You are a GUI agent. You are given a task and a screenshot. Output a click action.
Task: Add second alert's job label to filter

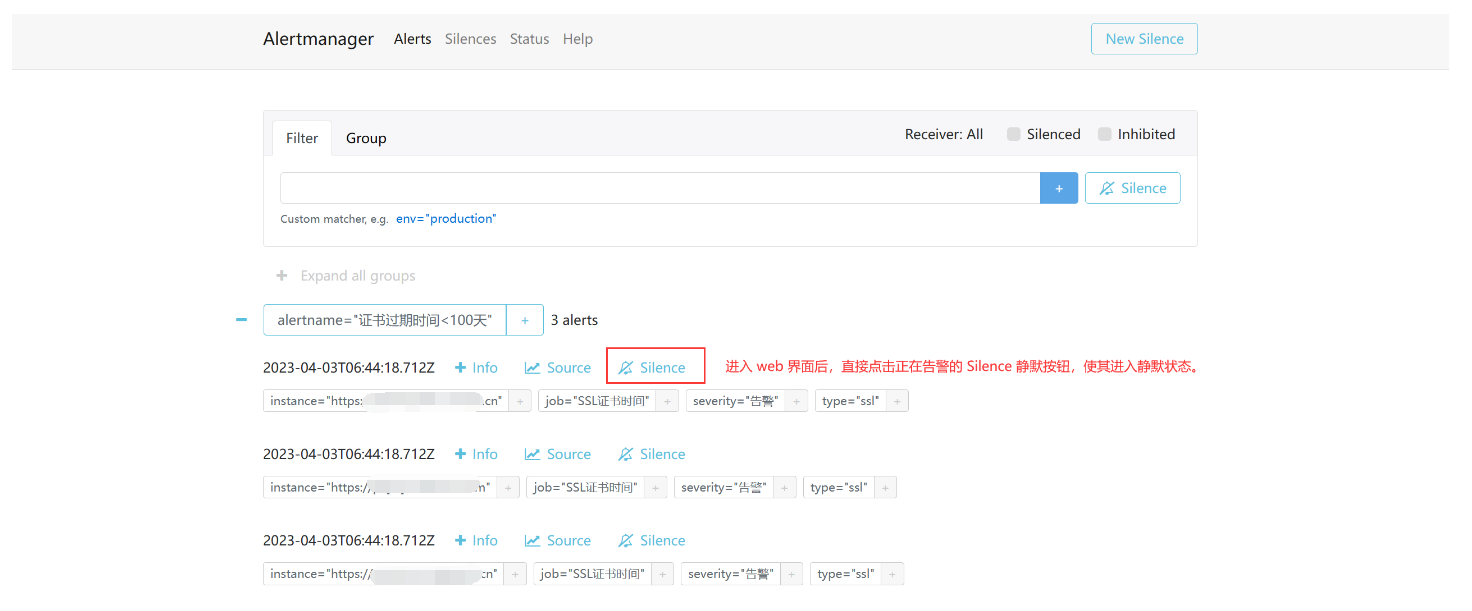coord(656,487)
